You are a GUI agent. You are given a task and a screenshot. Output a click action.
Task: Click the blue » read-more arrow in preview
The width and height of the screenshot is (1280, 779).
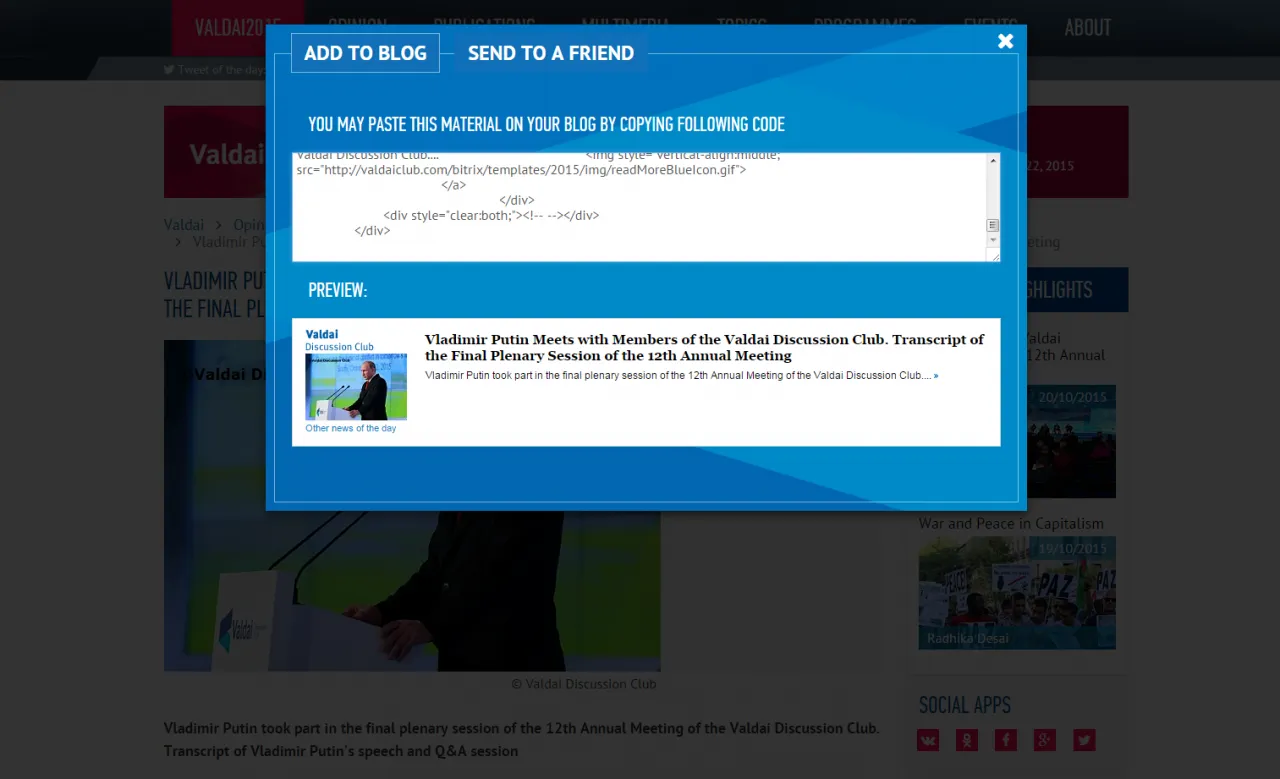tap(936, 376)
